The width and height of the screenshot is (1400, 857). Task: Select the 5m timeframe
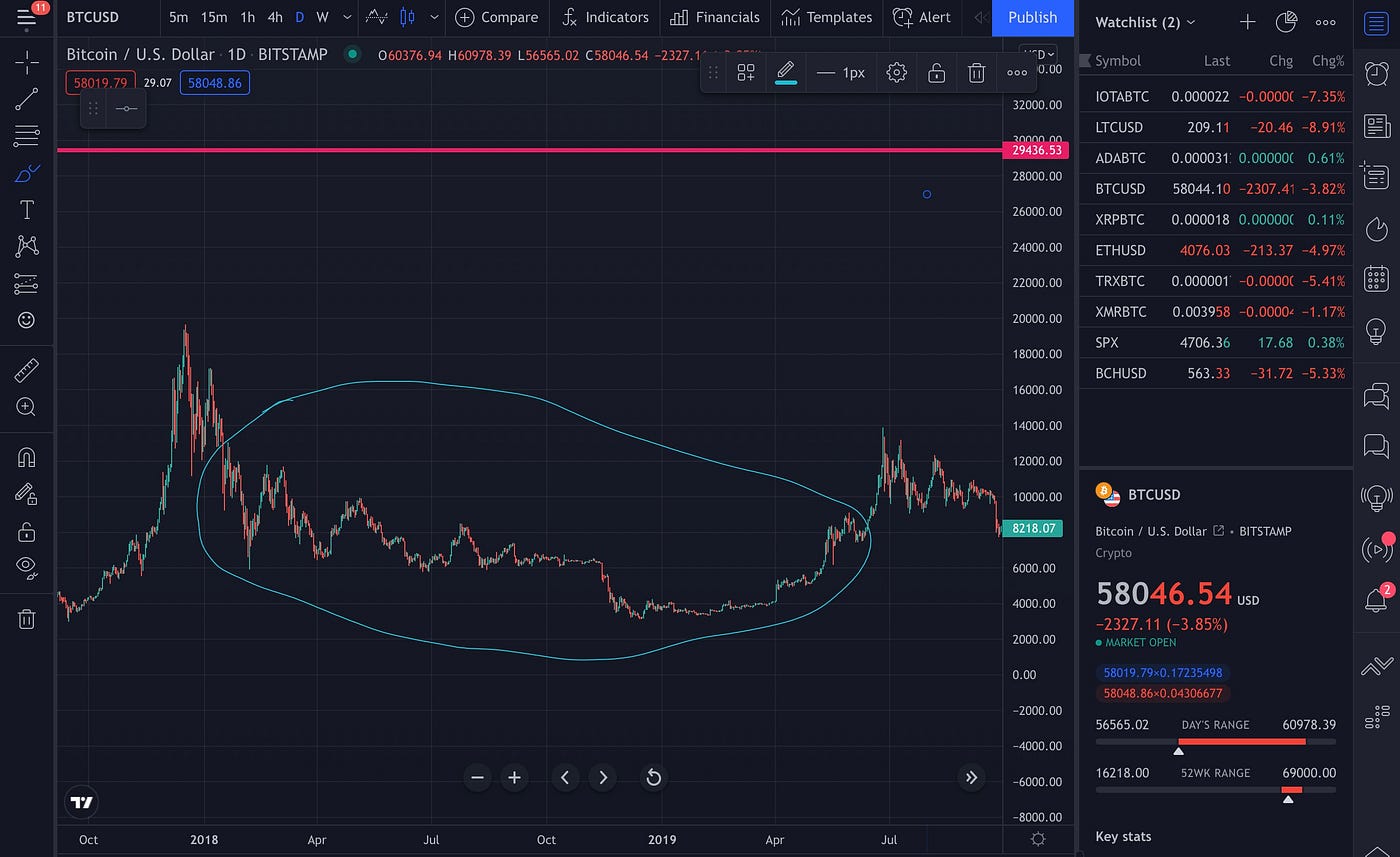point(178,17)
